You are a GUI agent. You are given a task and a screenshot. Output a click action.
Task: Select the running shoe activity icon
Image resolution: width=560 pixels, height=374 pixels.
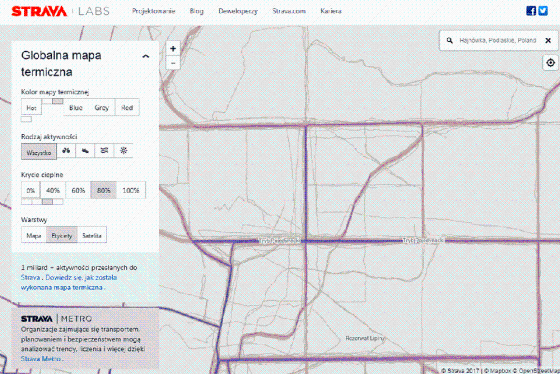(x=85, y=151)
